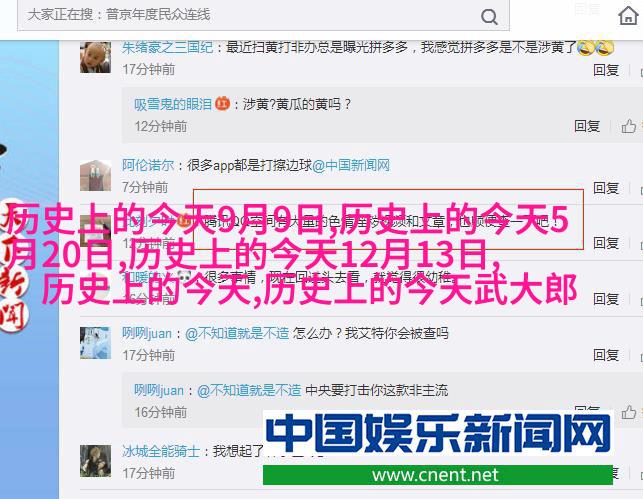
Task: Open 咧咧juan's avatar thumbnail
Action: 95,343
